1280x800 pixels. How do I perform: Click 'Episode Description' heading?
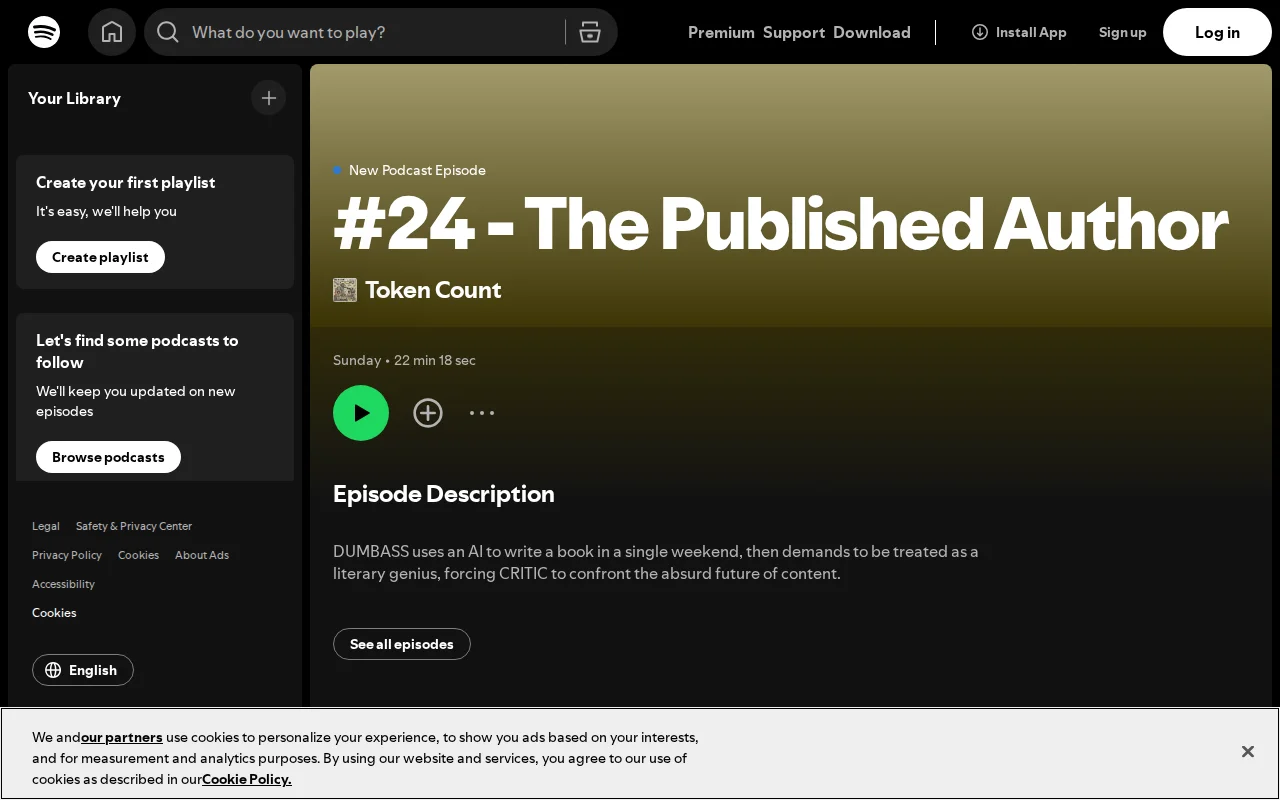tap(444, 494)
